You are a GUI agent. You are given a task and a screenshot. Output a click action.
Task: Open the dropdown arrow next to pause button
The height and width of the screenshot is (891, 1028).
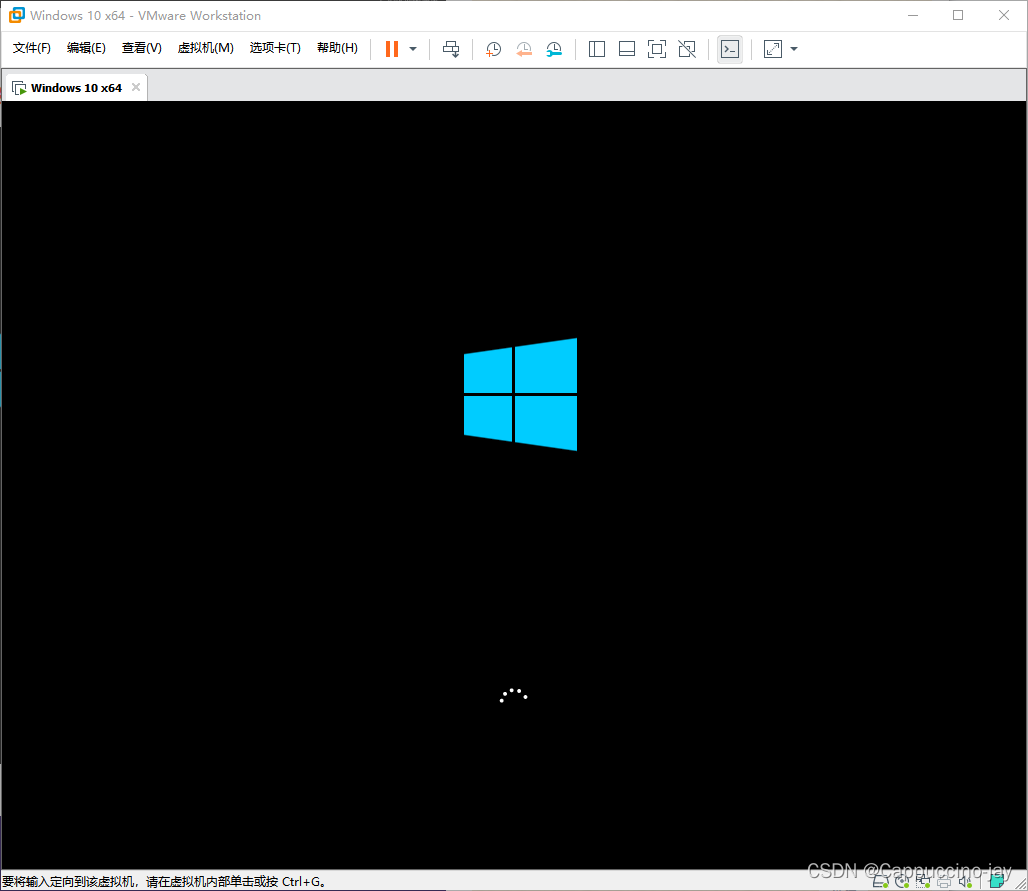tap(413, 49)
